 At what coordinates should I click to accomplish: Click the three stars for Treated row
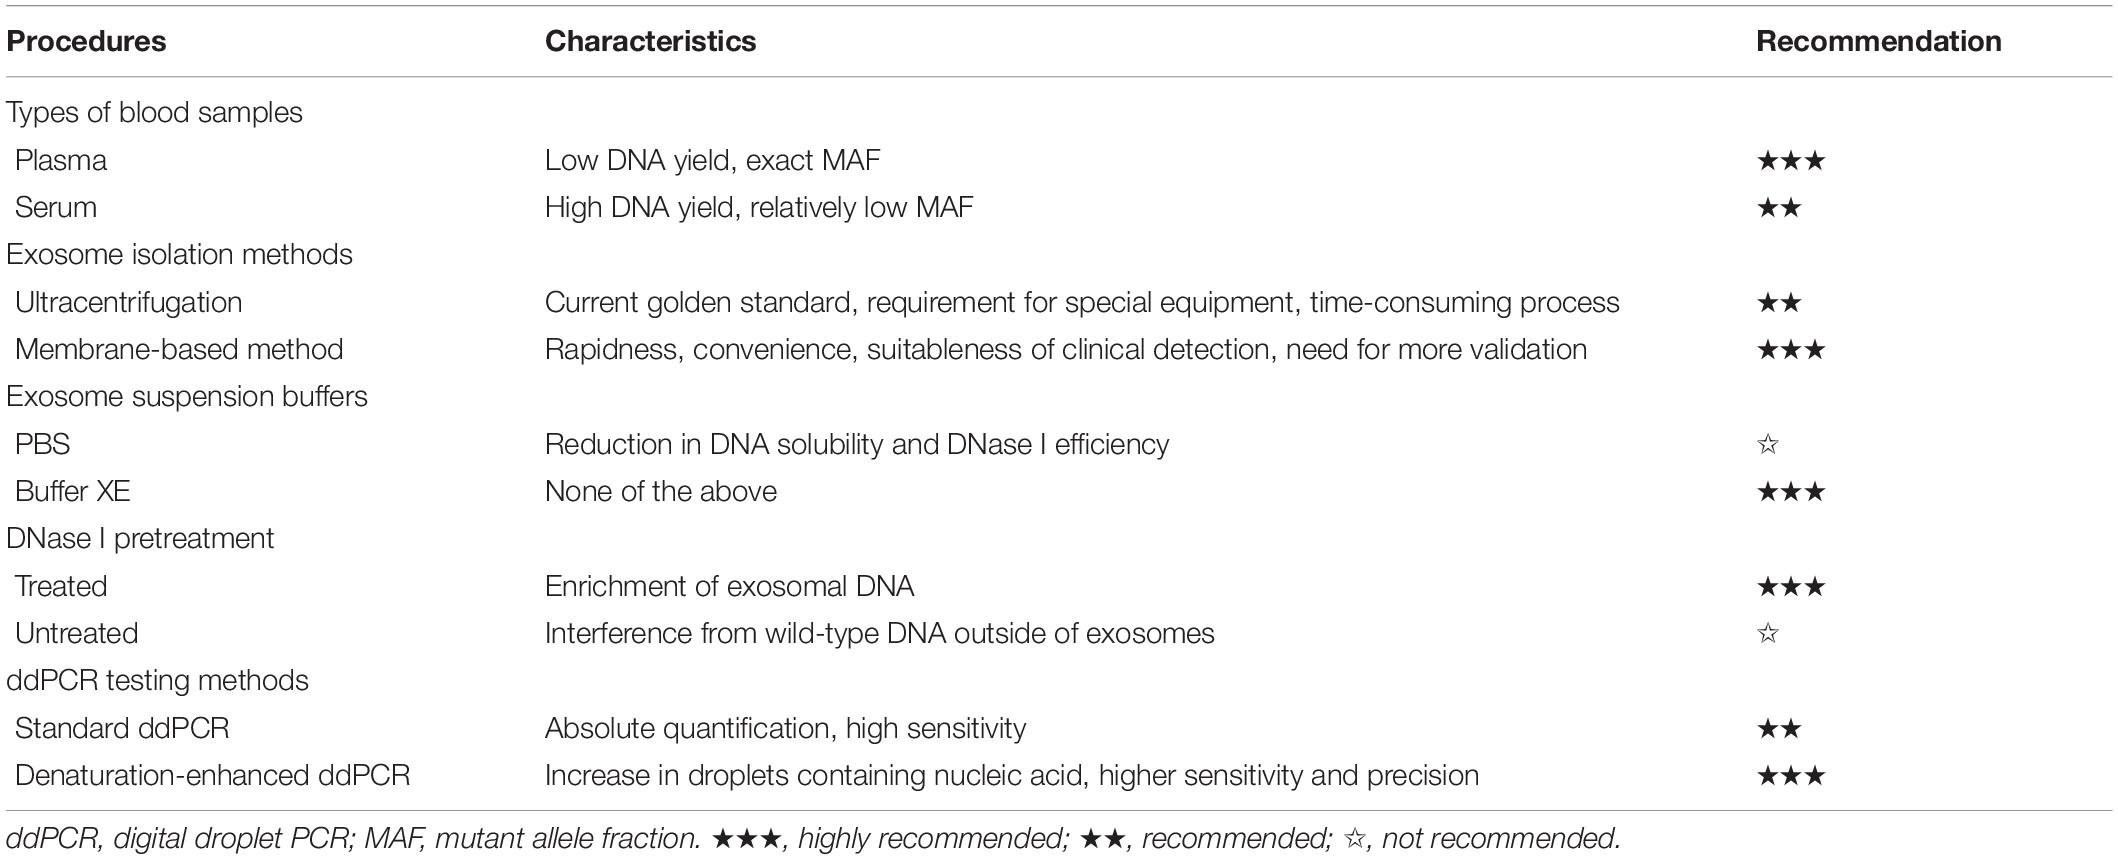(x=1790, y=586)
